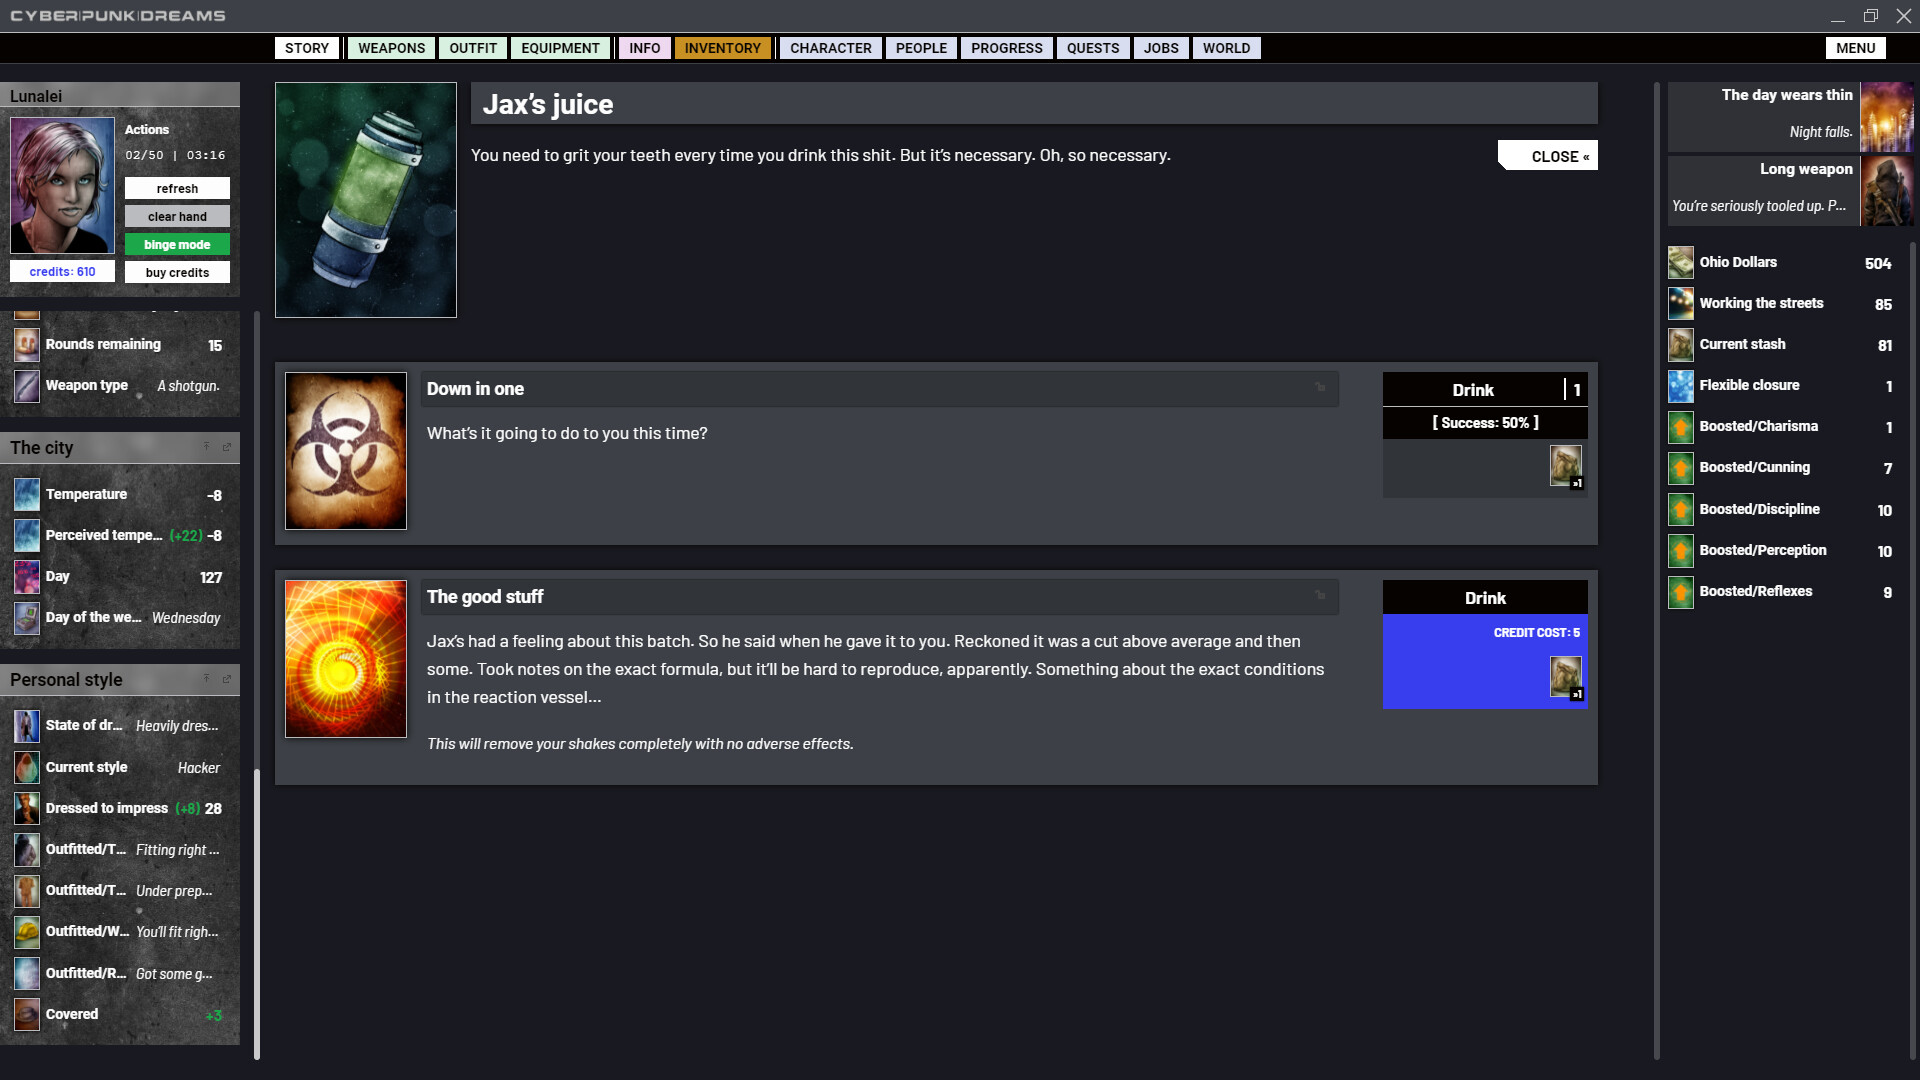Toggle binge mode button on
Image resolution: width=1920 pixels, height=1080 pixels.
[x=177, y=244]
